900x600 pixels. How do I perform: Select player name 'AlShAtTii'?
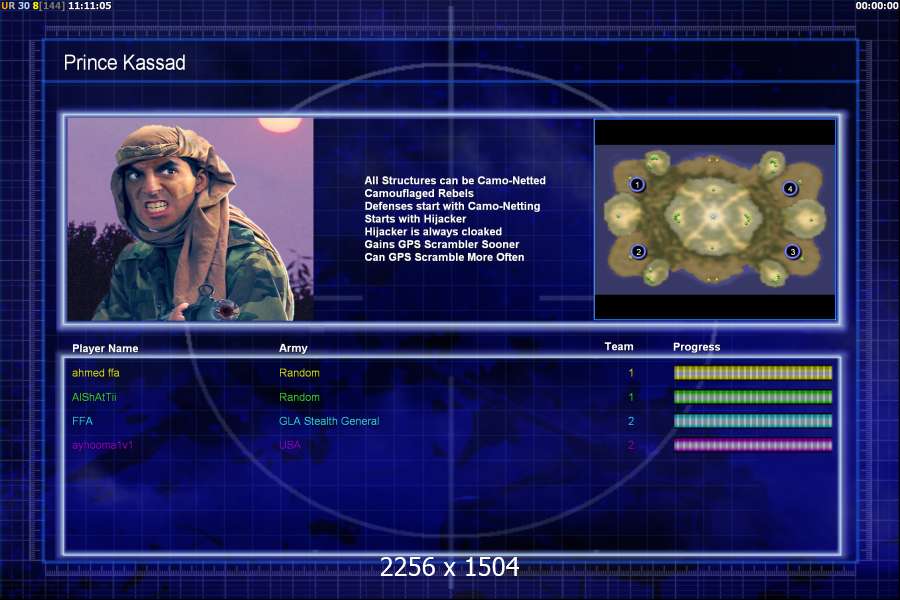[94, 397]
